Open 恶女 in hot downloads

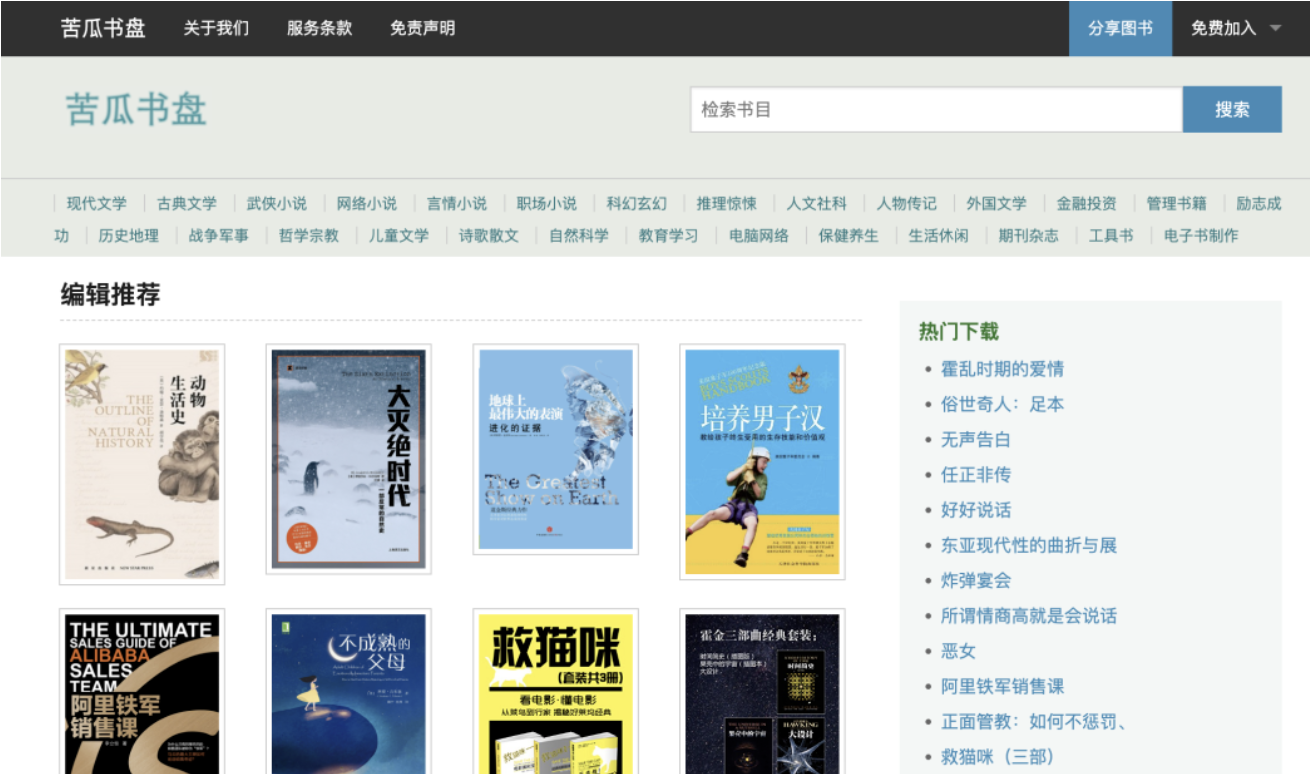pos(958,651)
